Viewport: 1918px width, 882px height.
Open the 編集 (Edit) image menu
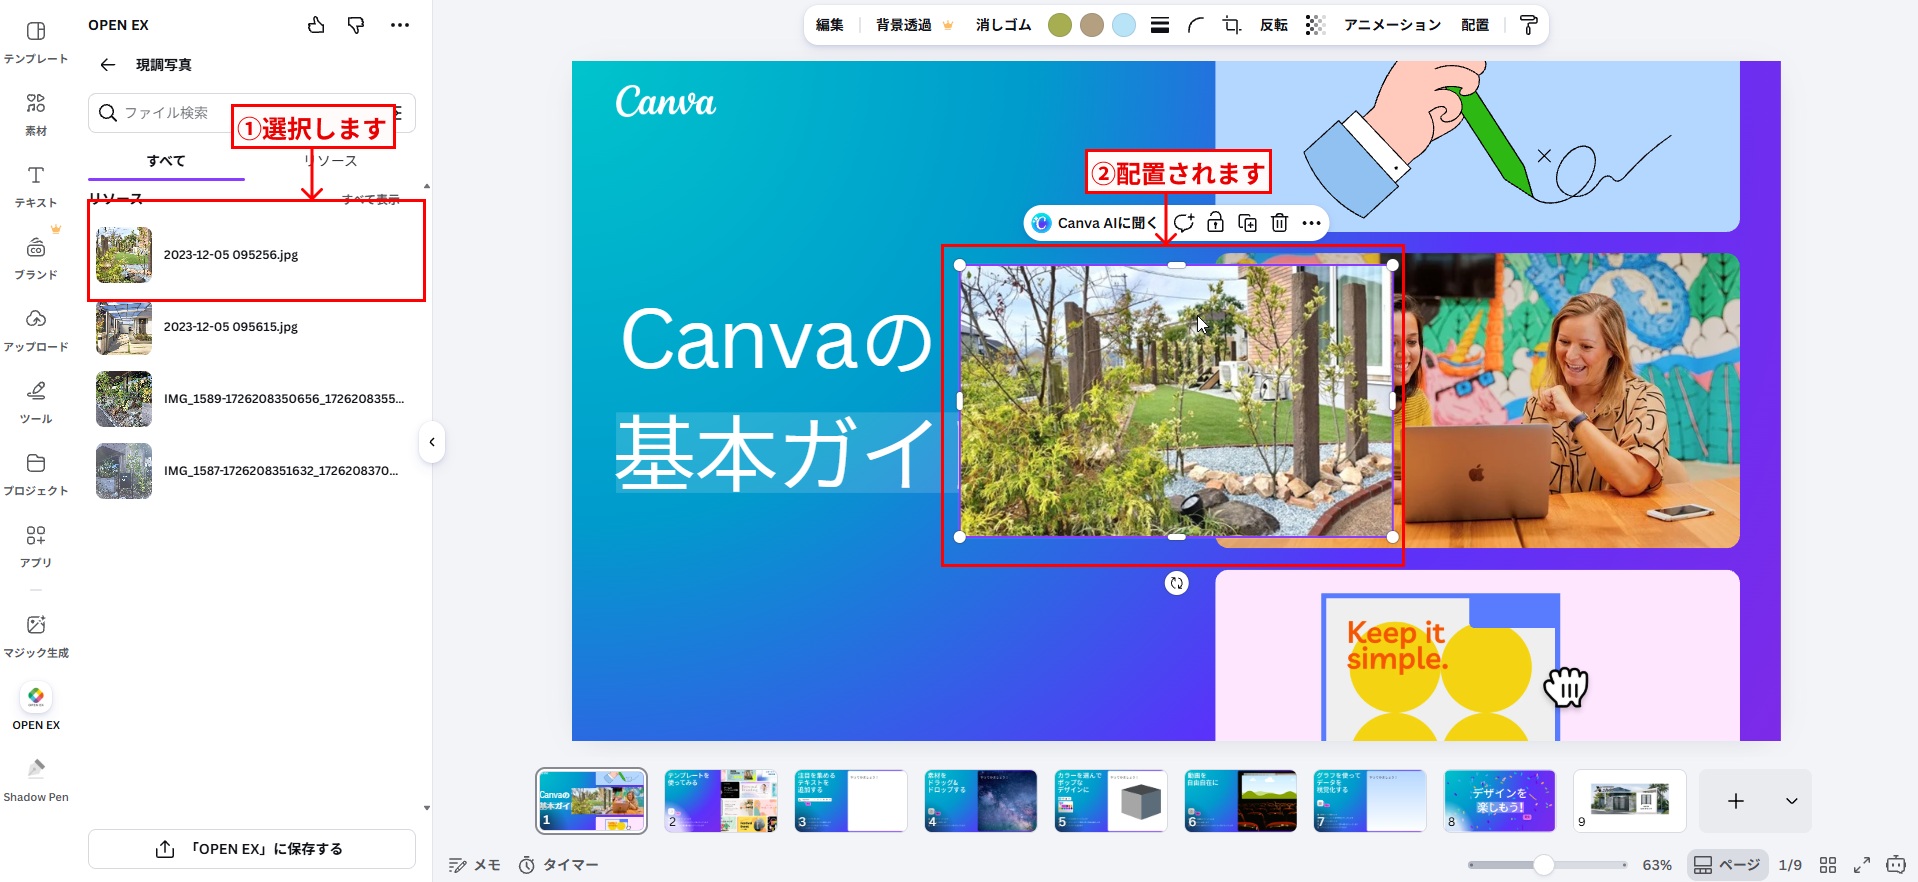pyautogui.click(x=830, y=25)
